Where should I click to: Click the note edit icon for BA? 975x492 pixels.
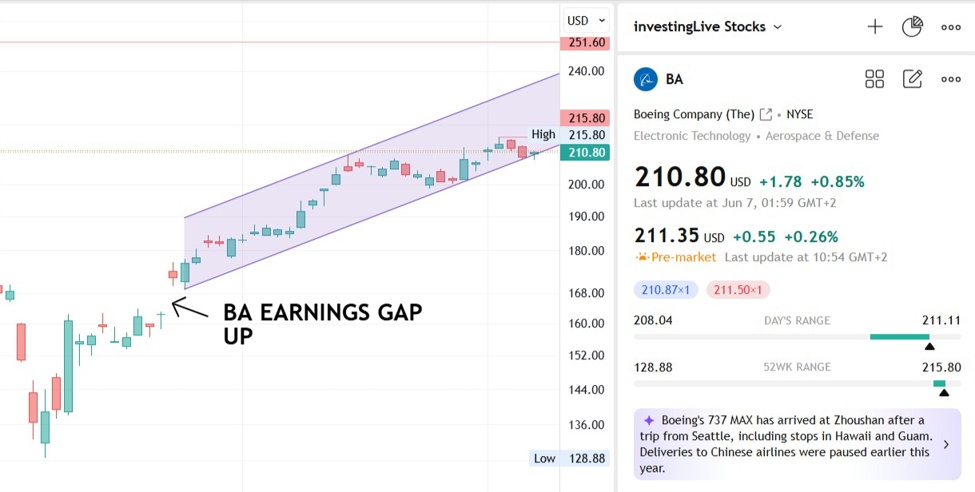click(912, 79)
